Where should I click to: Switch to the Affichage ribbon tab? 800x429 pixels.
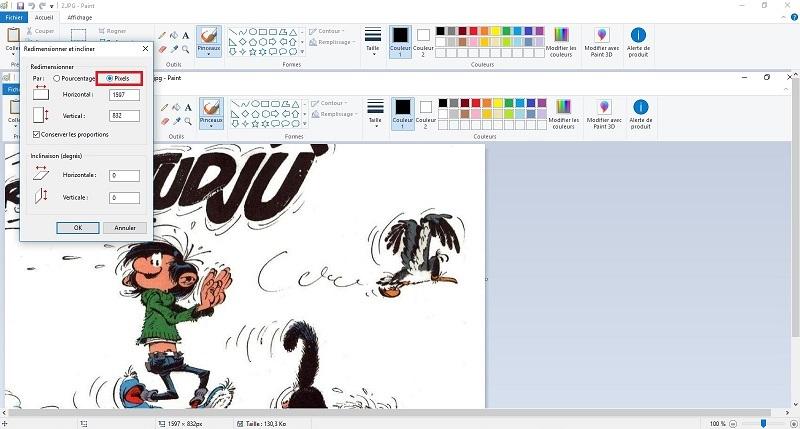80,17
